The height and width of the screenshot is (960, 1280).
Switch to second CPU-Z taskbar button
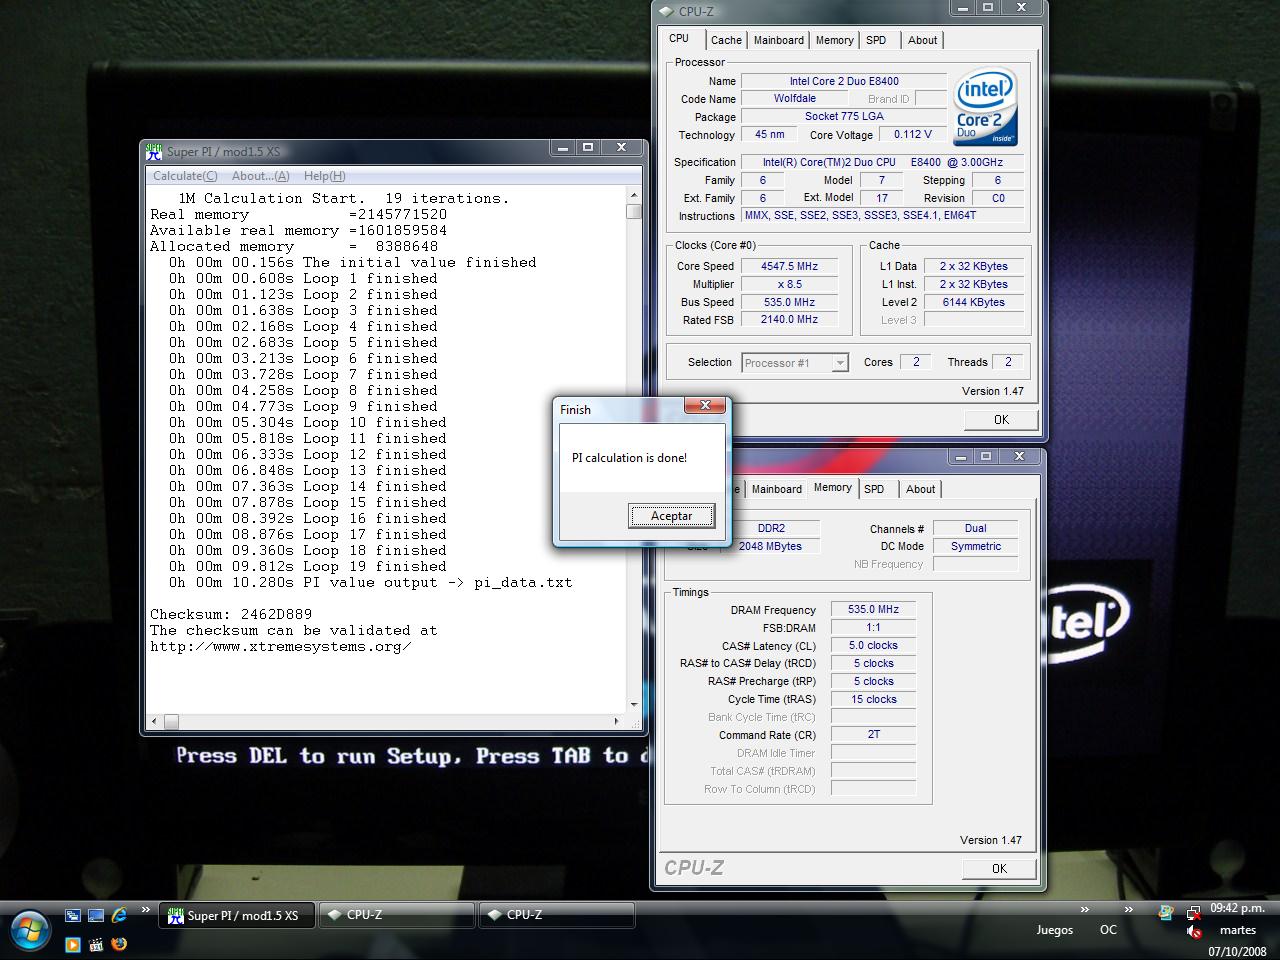[557, 915]
